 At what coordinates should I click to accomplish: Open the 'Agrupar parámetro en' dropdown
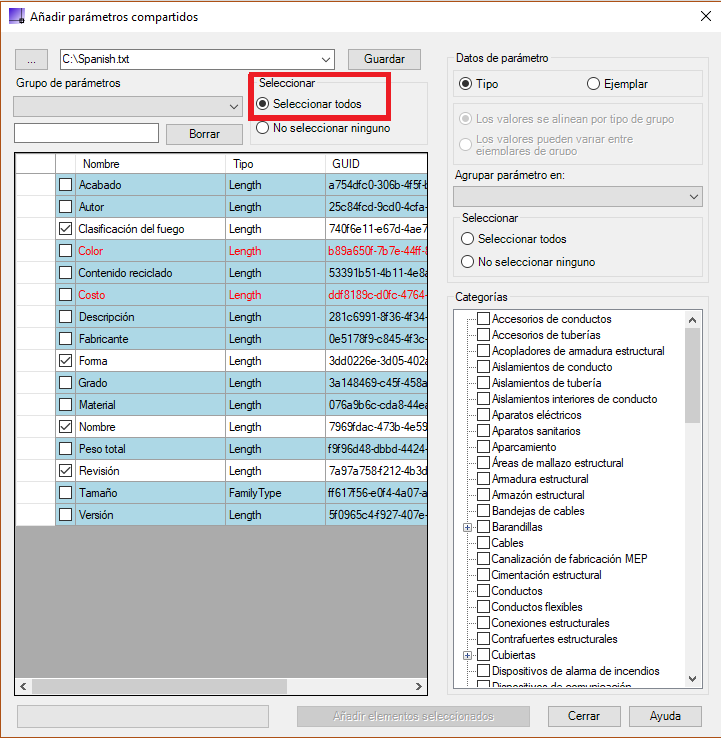click(578, 197)
